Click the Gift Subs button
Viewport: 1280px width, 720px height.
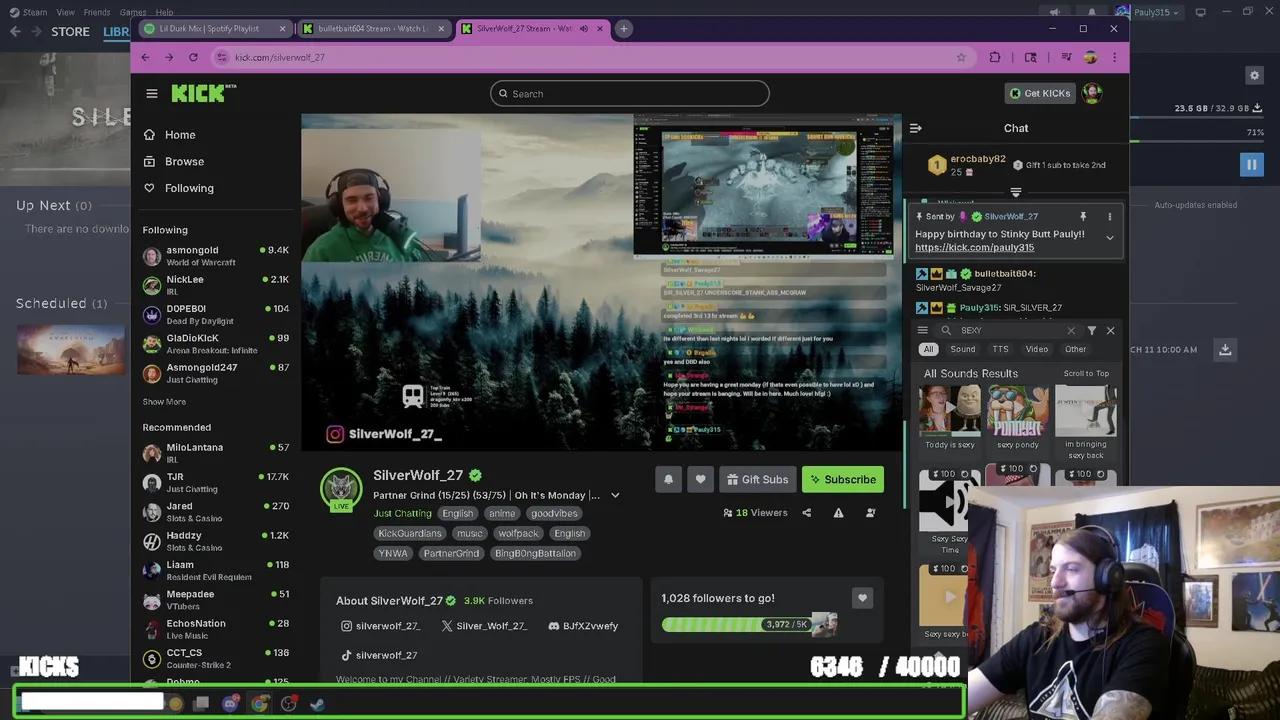point(757,480)
